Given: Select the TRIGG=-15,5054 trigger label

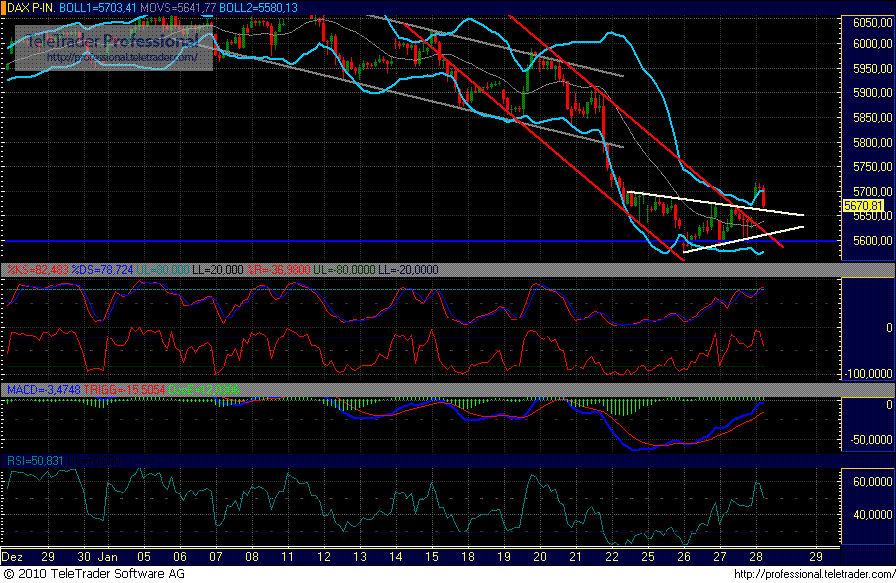Looking at the screenshot, I should [x=124, y=390].
